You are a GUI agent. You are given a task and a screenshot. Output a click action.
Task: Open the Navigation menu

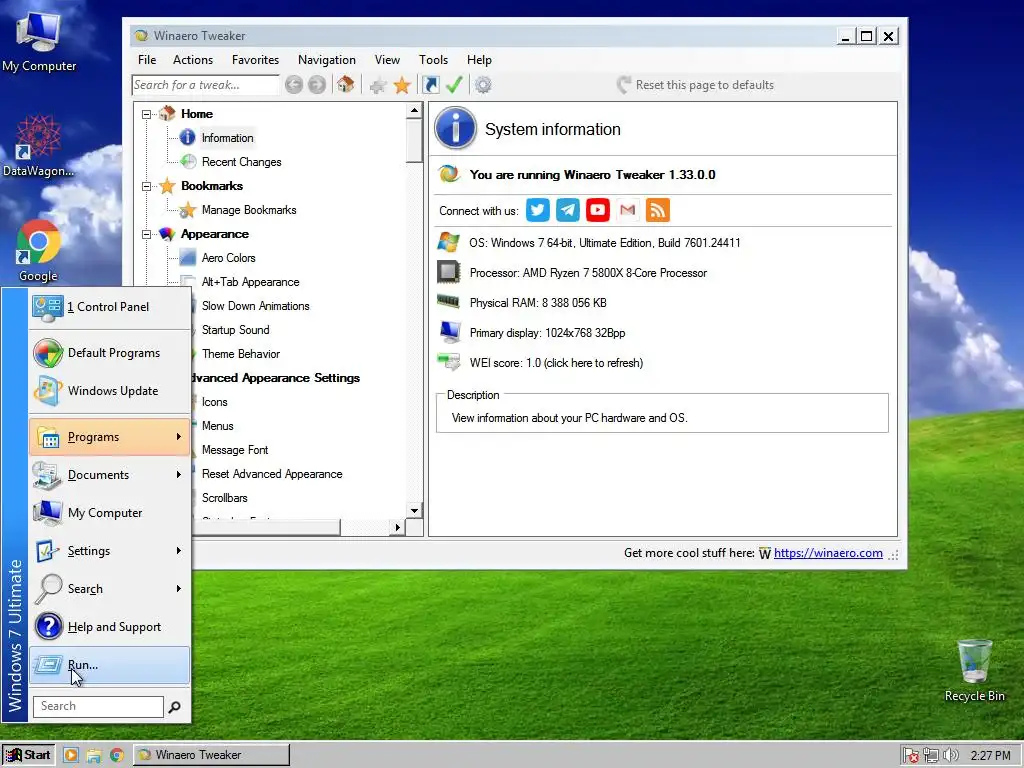coord(327,60)
